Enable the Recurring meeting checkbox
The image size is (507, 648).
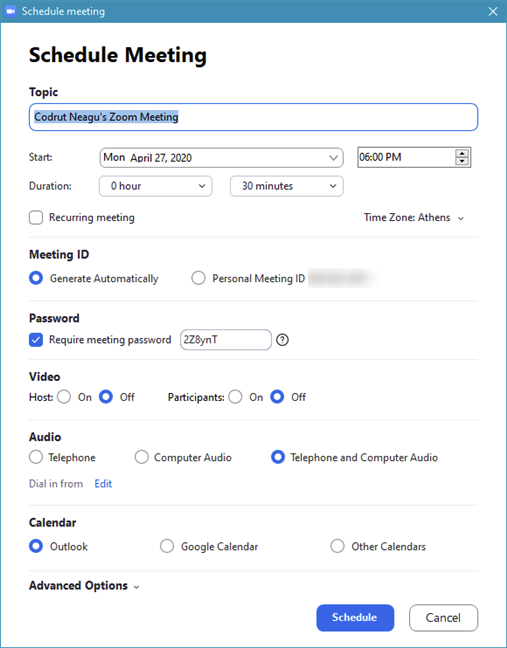[36, 217]
